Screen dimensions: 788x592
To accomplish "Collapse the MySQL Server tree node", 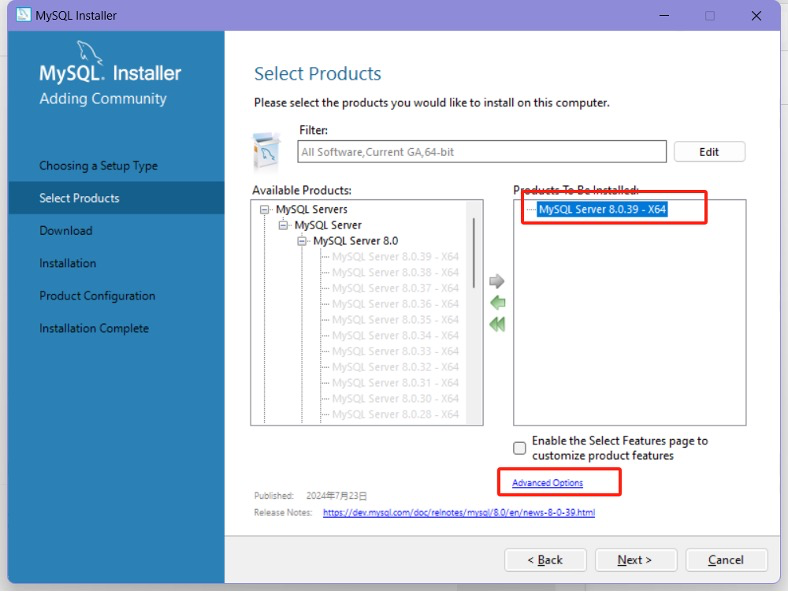I will coord(284,226).
